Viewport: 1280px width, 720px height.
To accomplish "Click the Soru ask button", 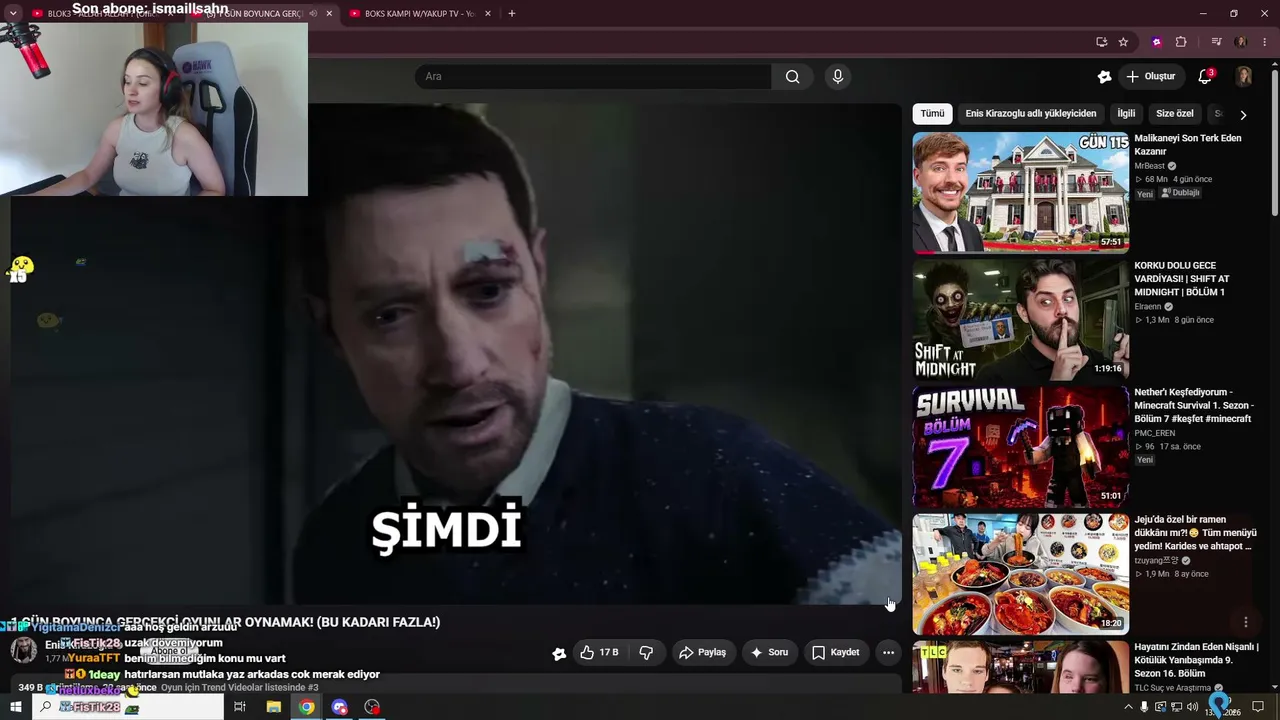I will pyautogui.click(x=769, y=653).
